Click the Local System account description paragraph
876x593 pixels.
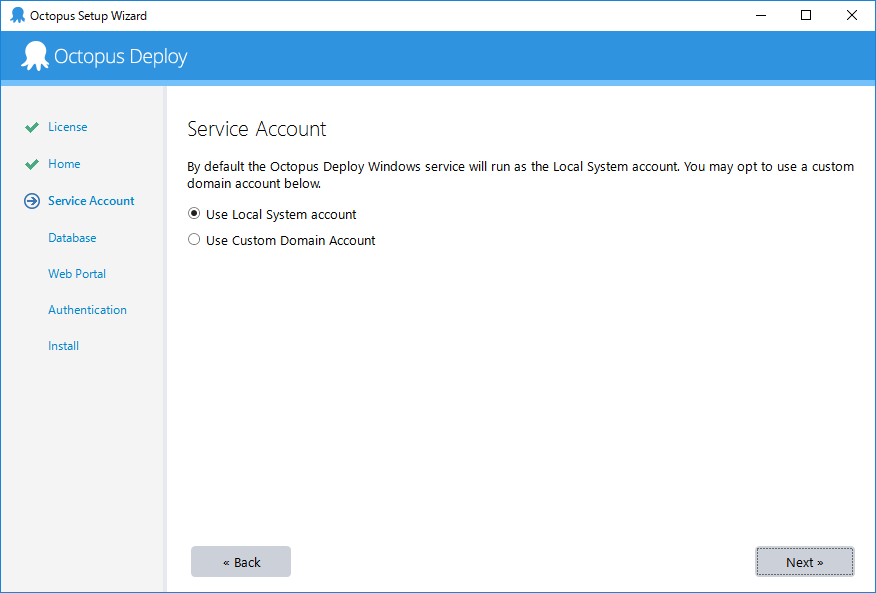[x=520, y=175]
